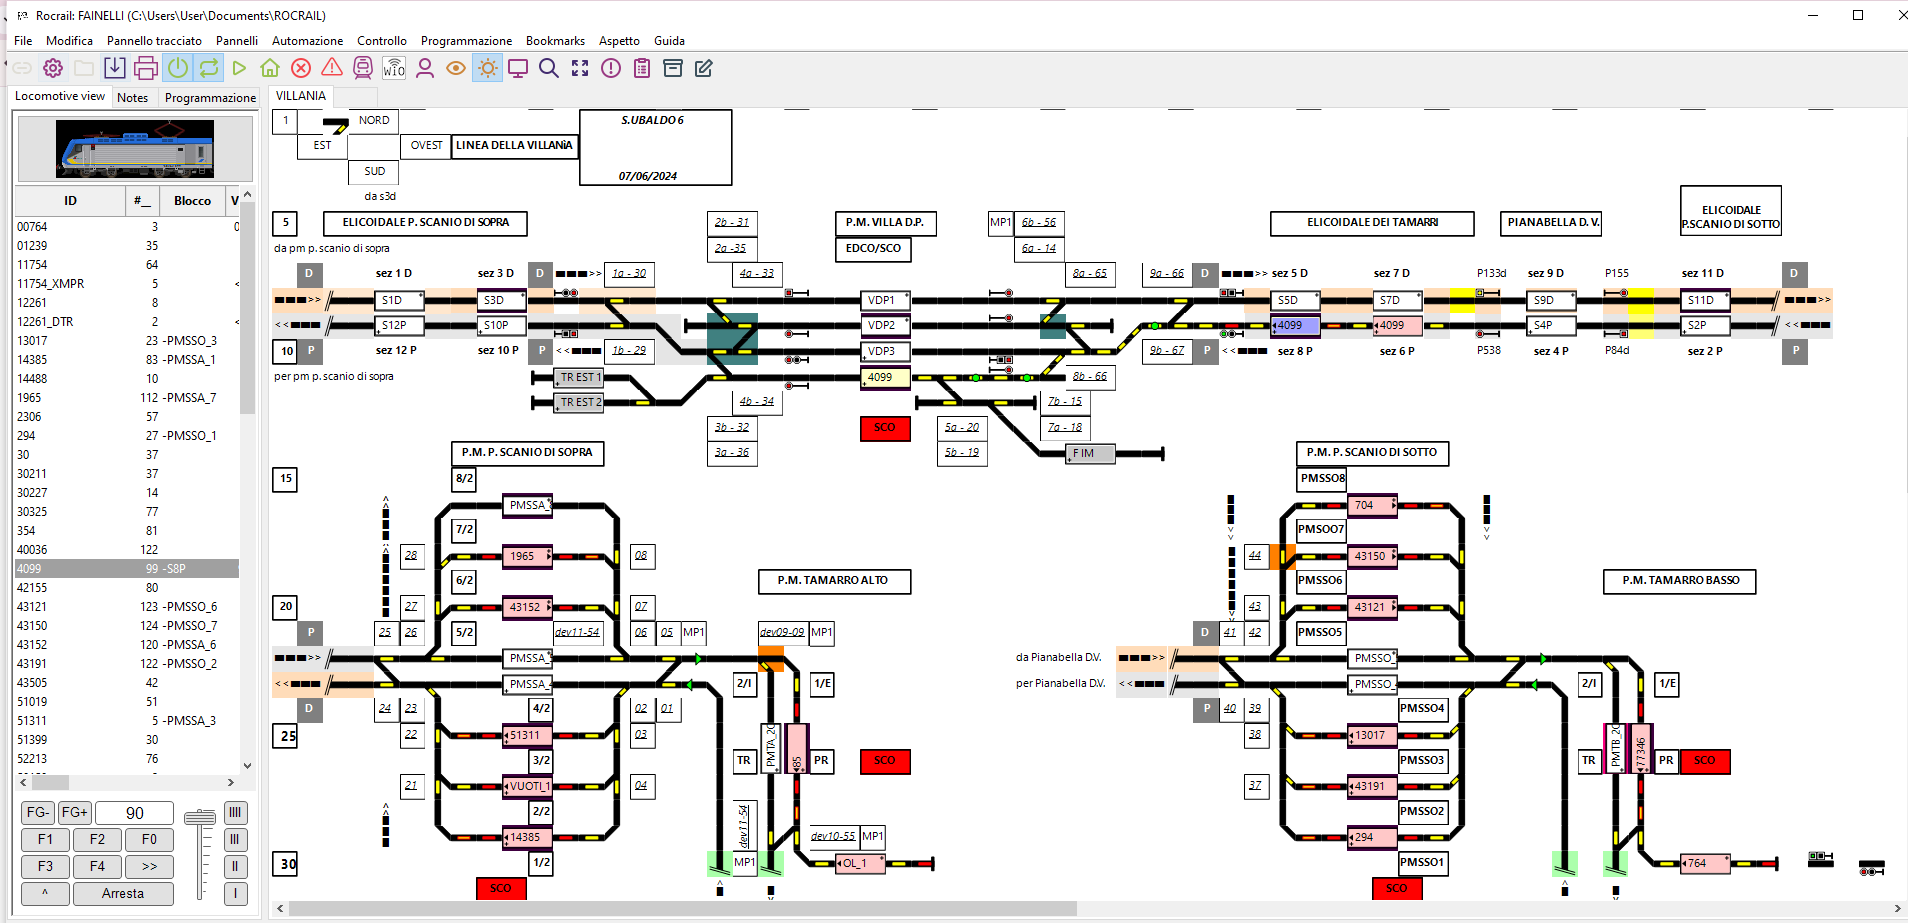Toggle the F0 locomotive lights function

click(149, 840)
